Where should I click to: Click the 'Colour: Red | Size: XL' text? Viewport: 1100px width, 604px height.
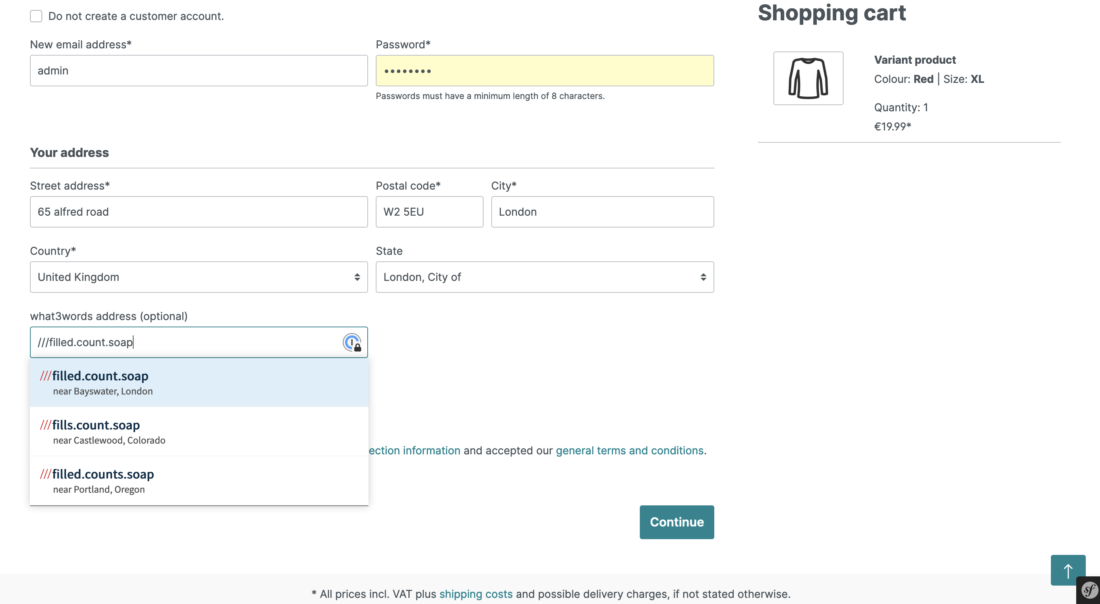[929, 79]
